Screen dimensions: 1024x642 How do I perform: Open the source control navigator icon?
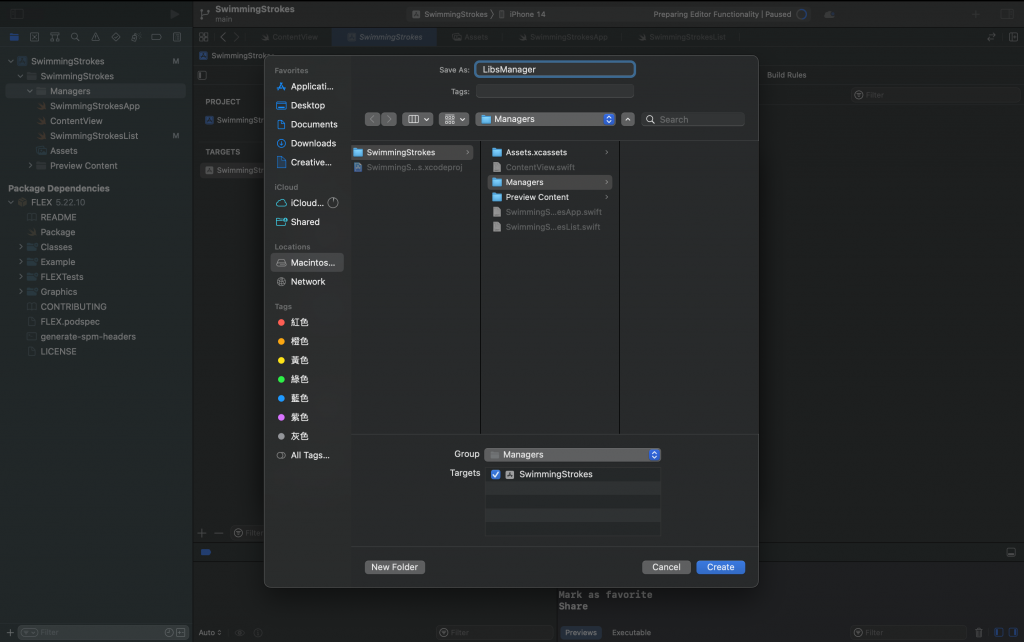[x=35, y=37]
